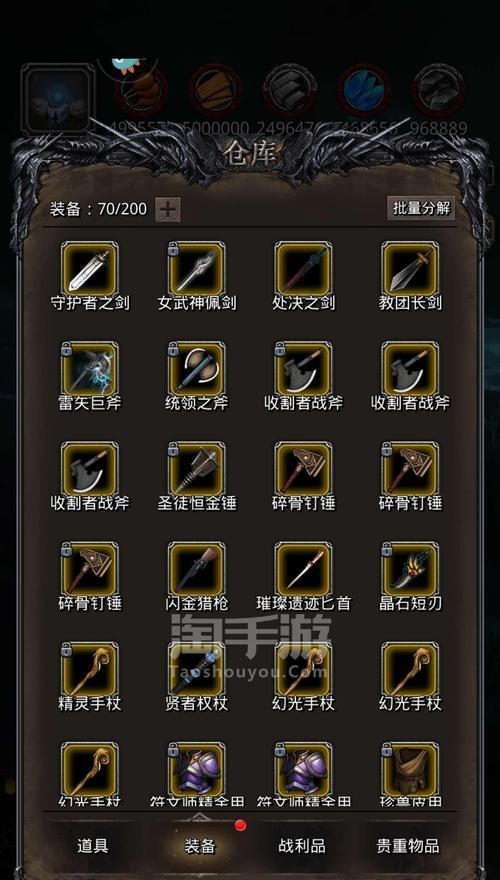
Task: Open the 处决之剑 item
Action: pos(304,270)
